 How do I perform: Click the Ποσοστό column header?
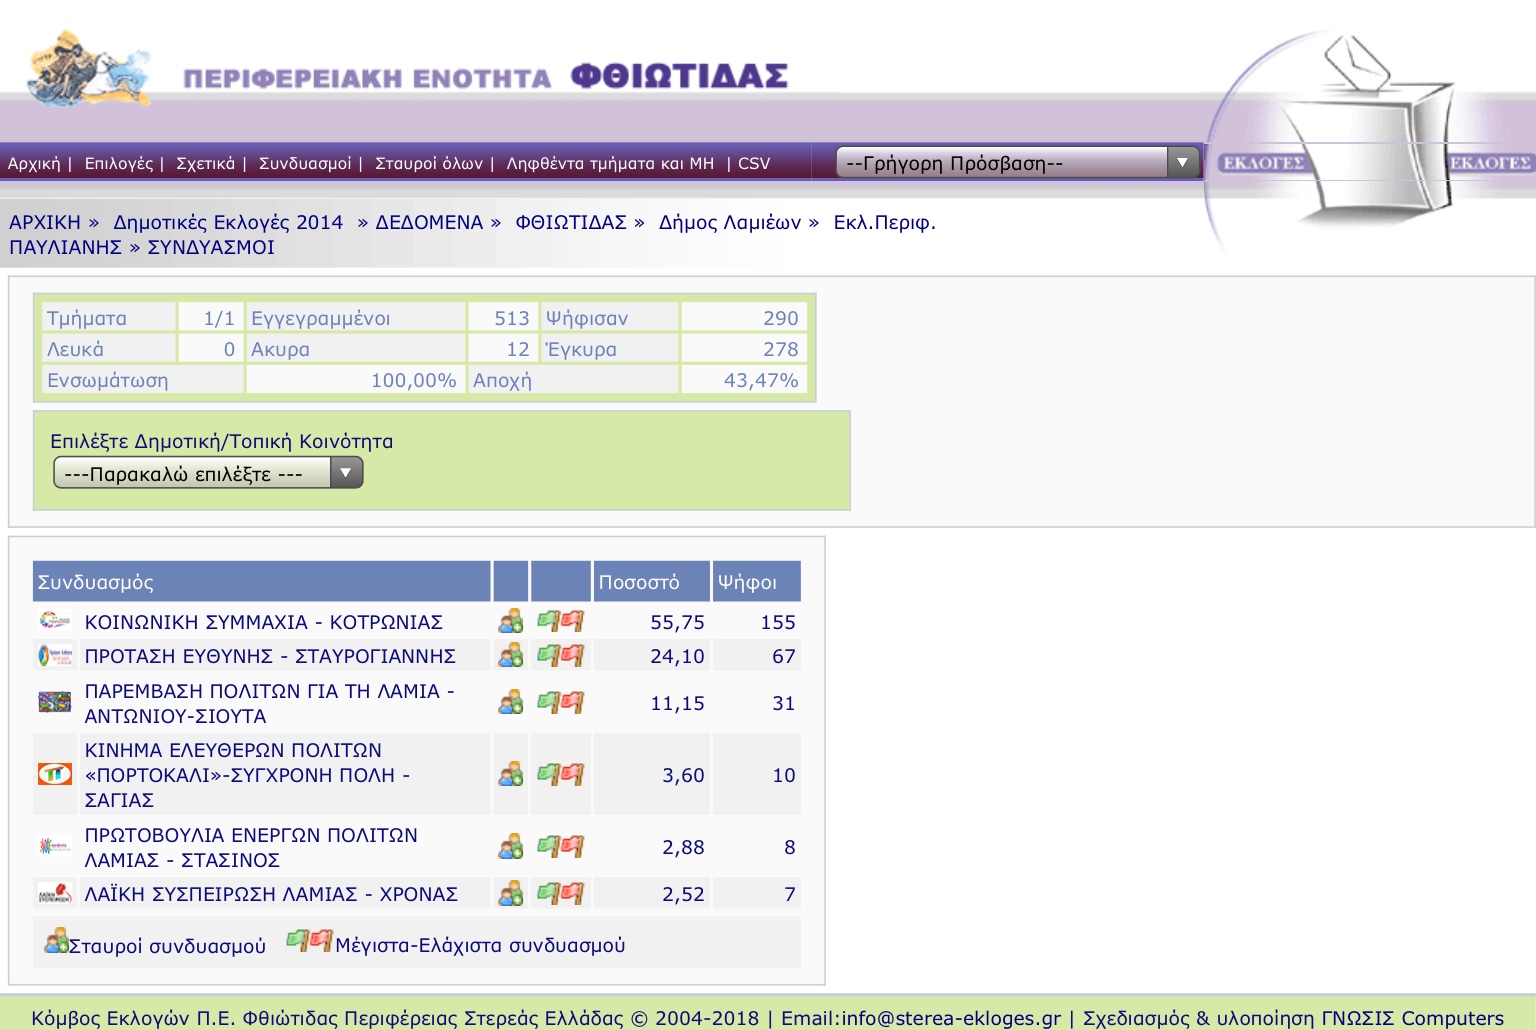click(x=651, y=581)
